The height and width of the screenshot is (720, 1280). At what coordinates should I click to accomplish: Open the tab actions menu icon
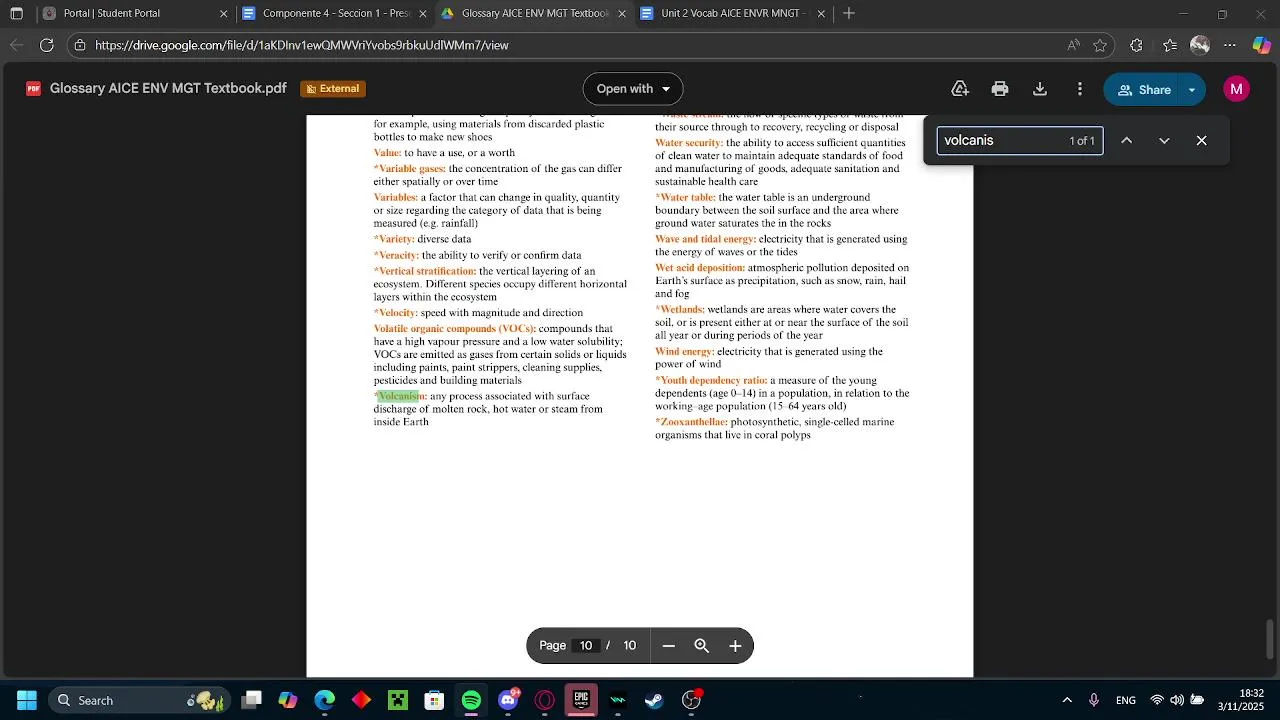point(16,14)
